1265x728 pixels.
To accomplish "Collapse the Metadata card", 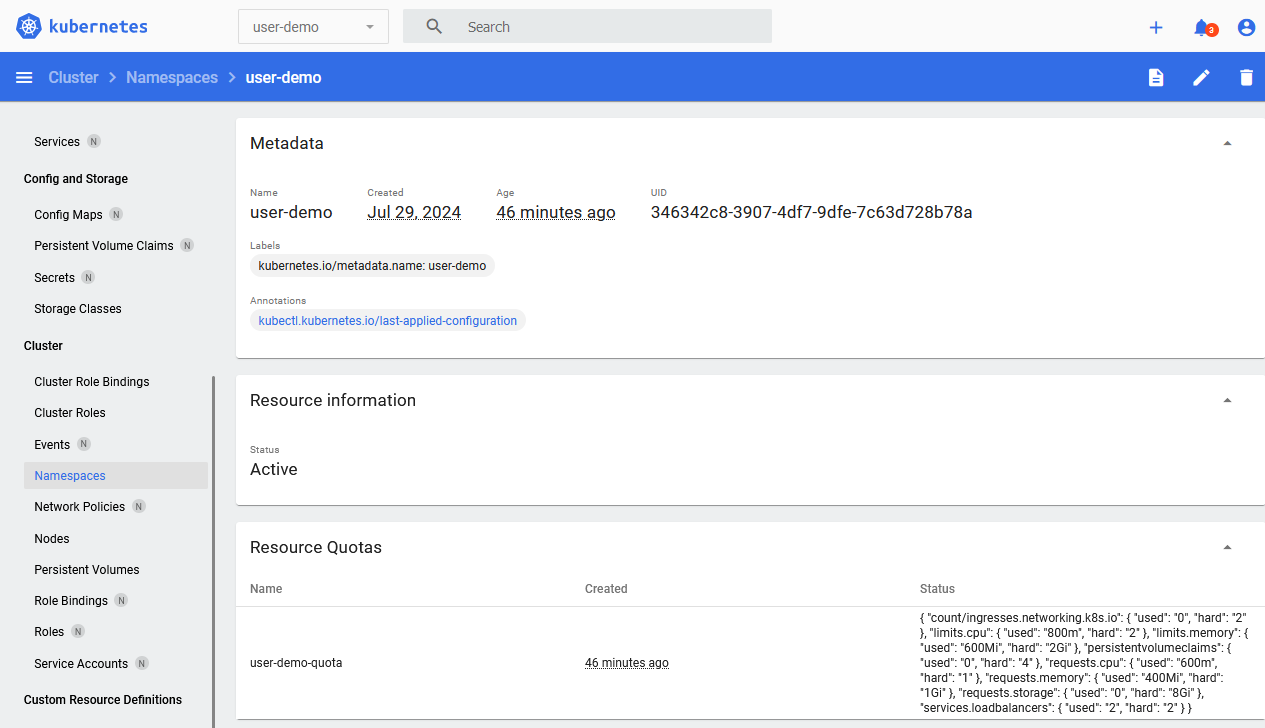I will [x=1227, y=143].
